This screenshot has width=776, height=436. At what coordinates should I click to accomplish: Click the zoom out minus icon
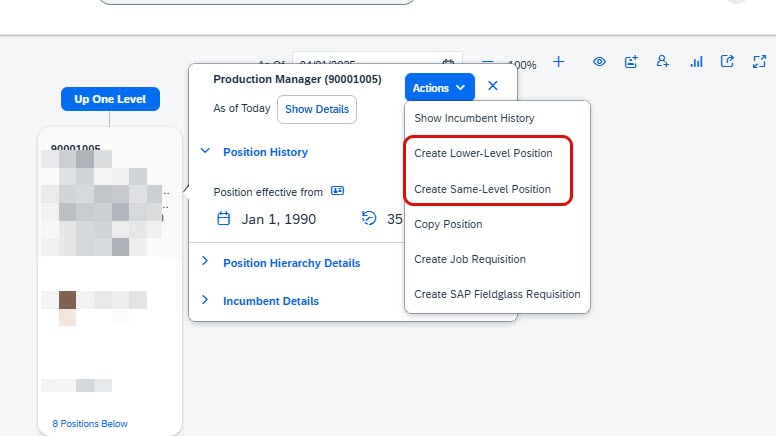coord(487,62)
